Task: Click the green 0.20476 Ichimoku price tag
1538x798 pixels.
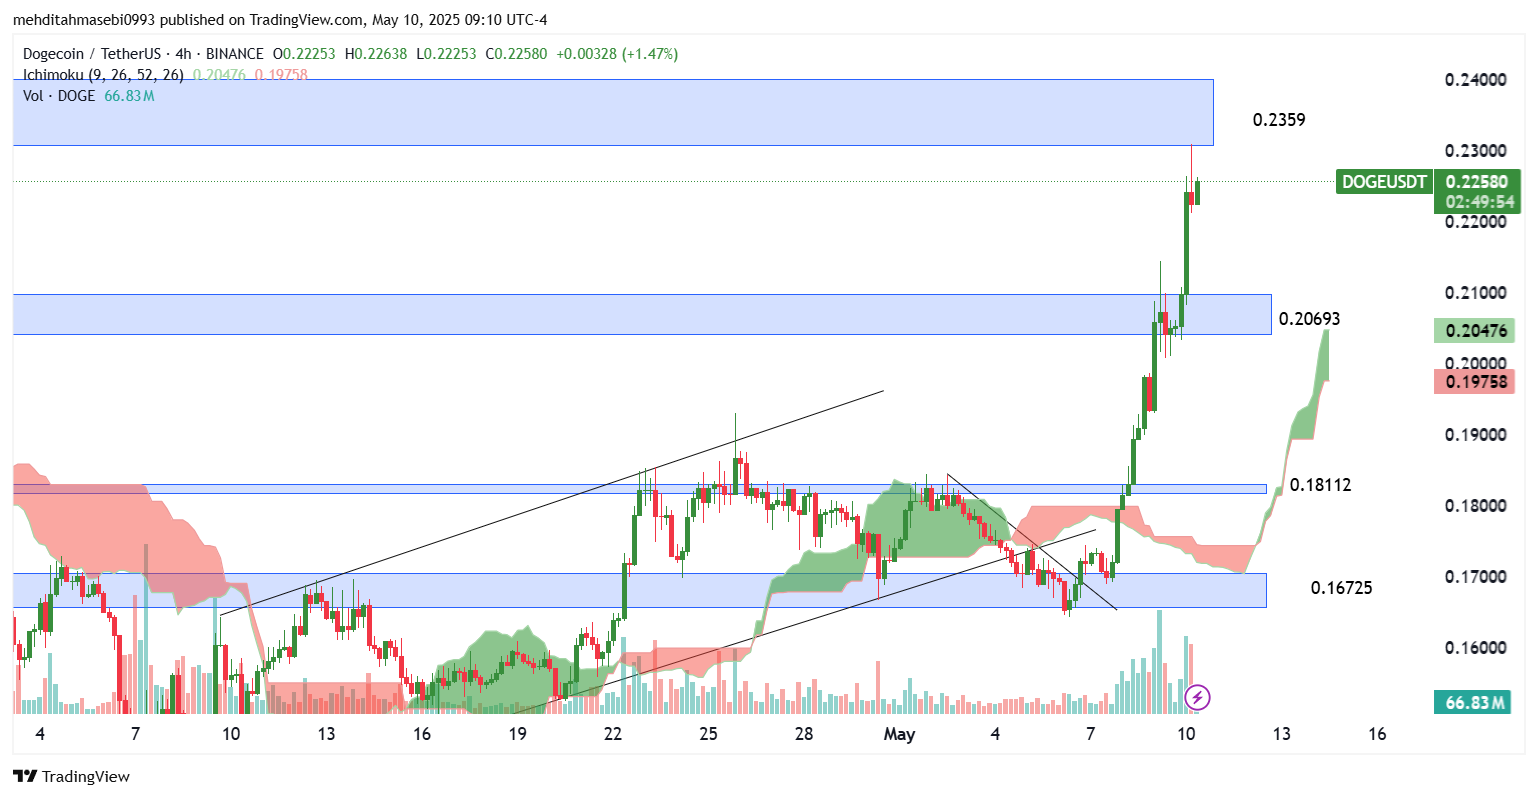Action: tap(1474, 331)
